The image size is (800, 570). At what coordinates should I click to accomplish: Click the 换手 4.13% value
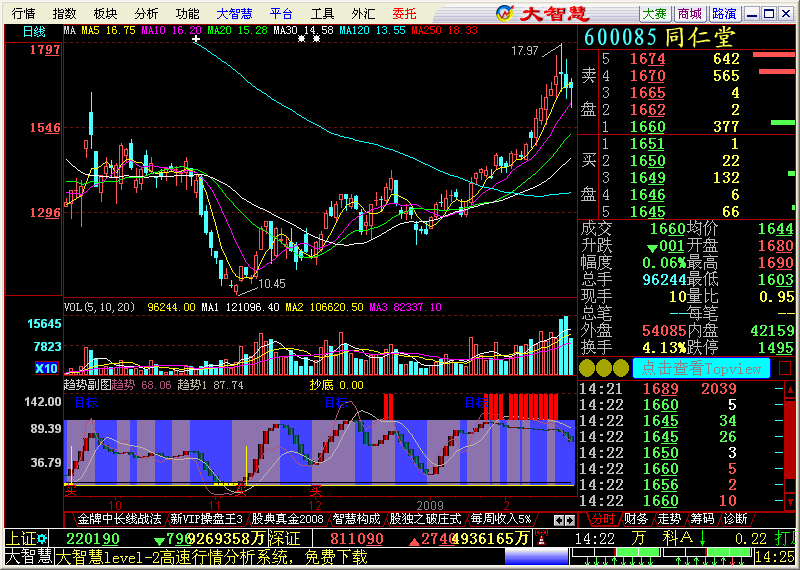664,348
